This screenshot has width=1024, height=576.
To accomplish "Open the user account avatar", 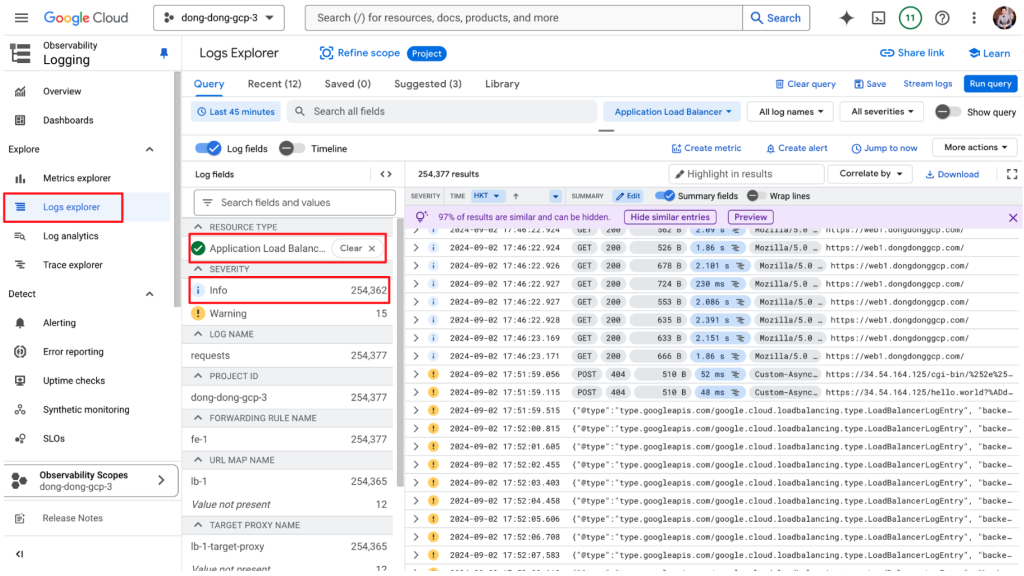I will 1004,18.
